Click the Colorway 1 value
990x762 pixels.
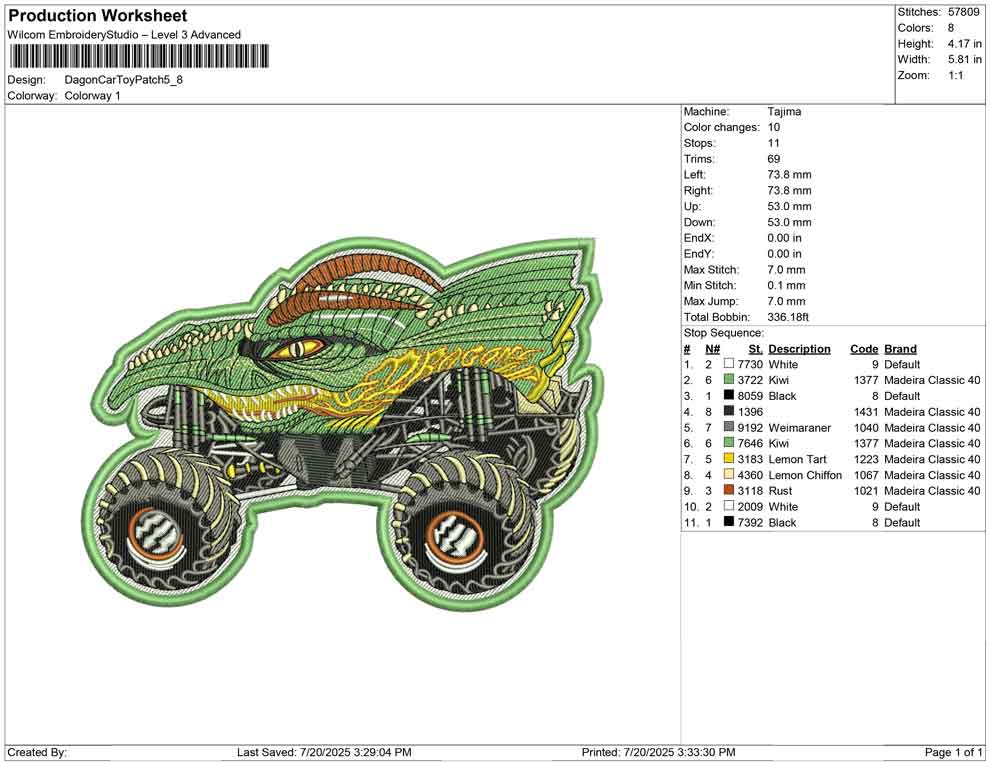tap(92, 96)
